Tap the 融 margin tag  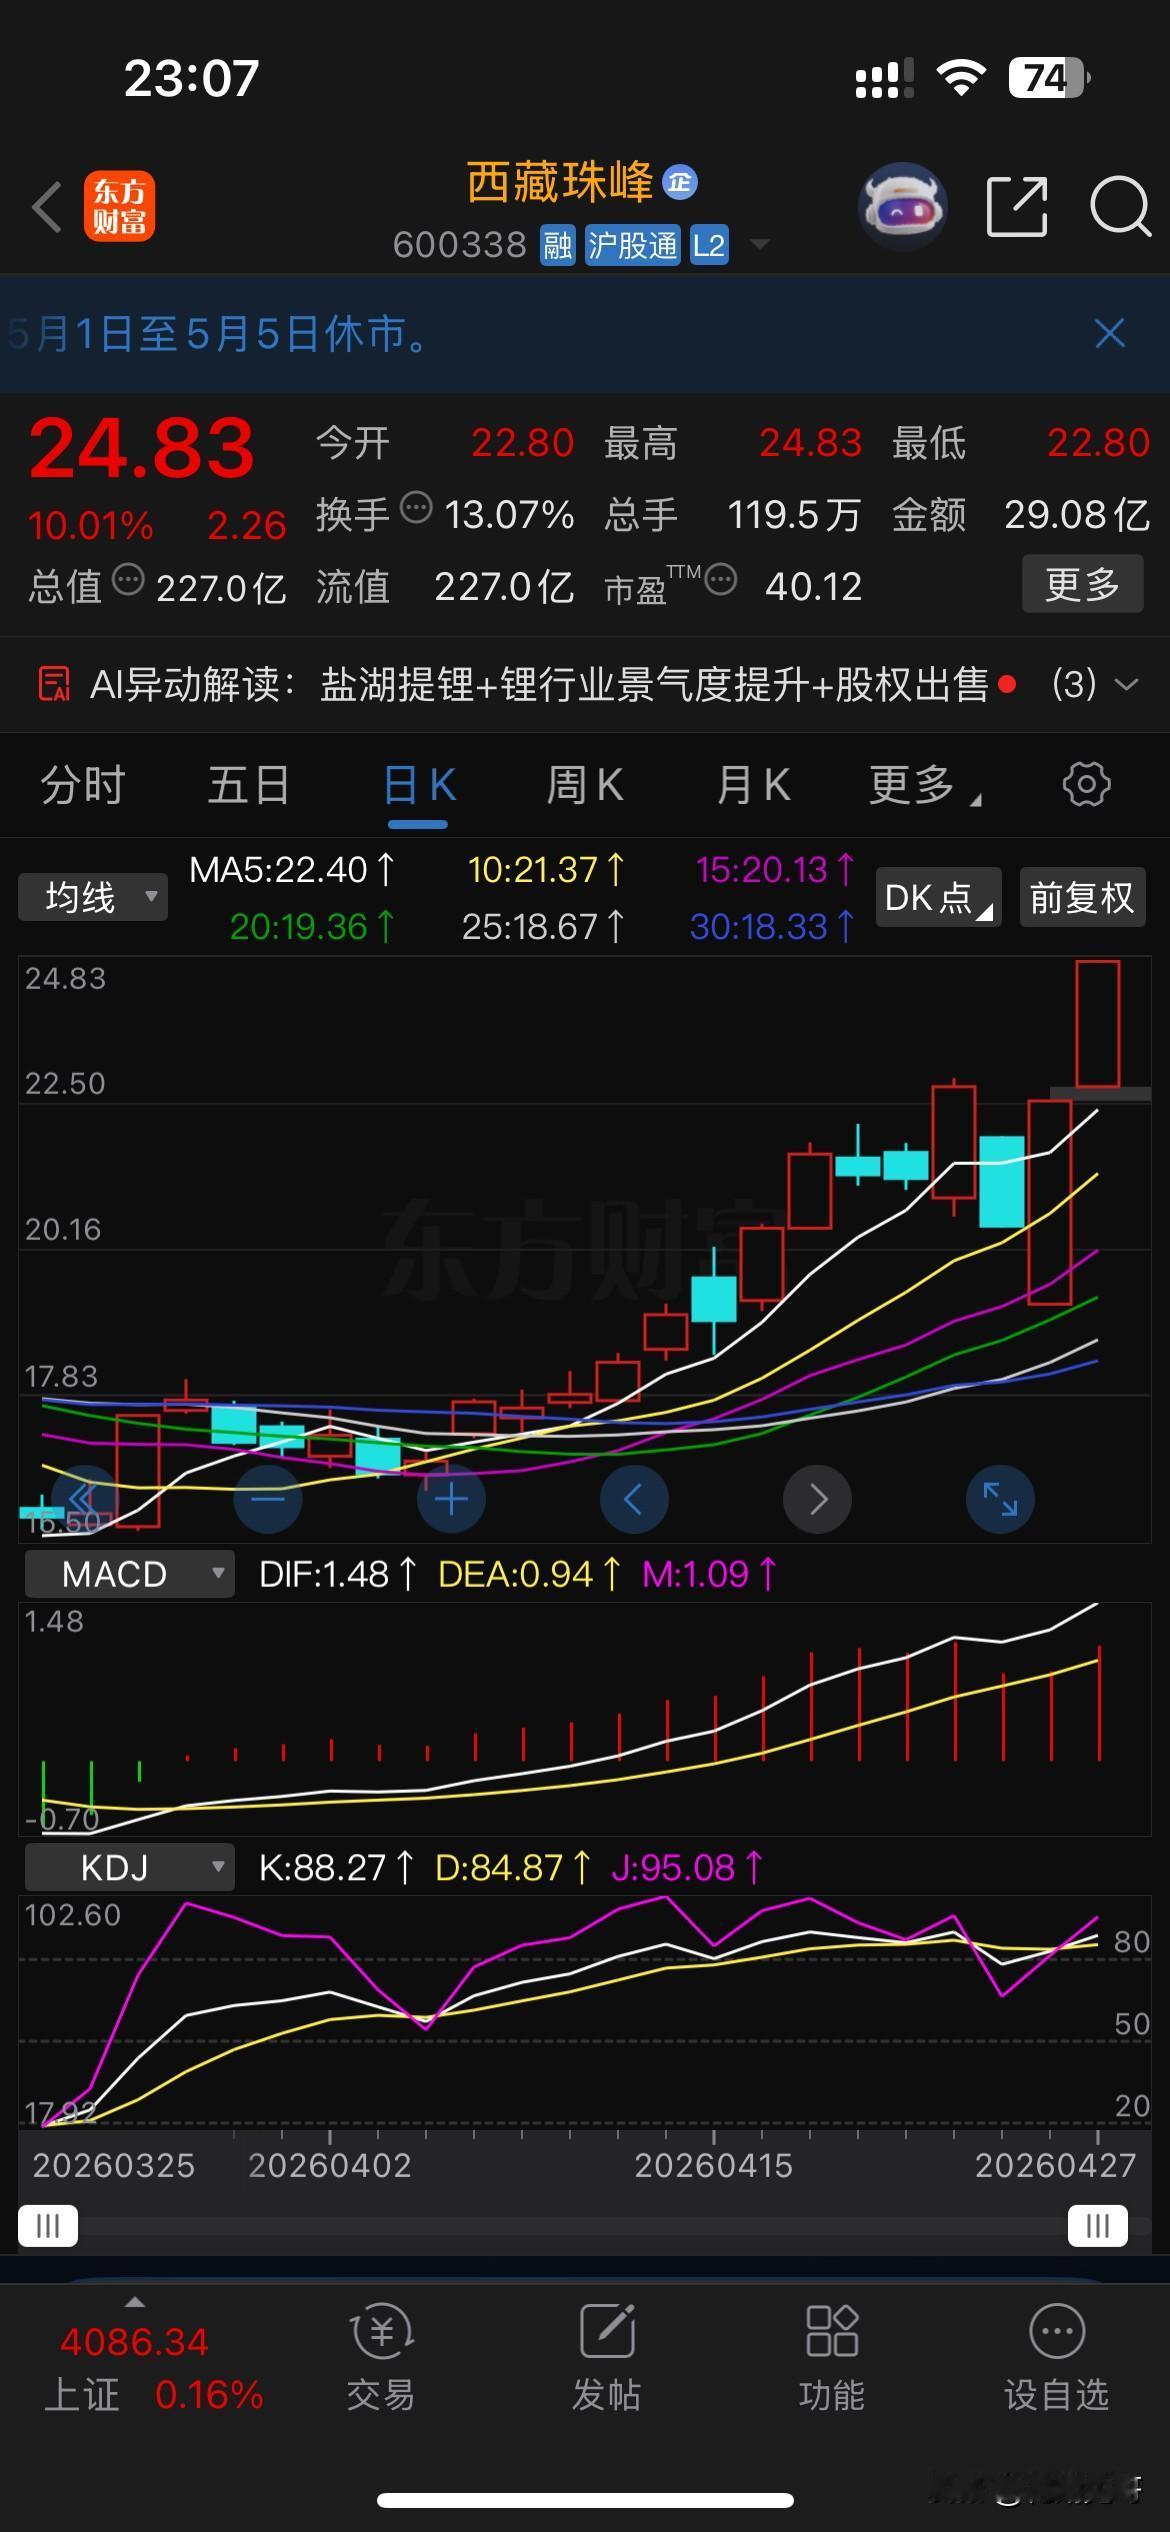pos(558,245)
